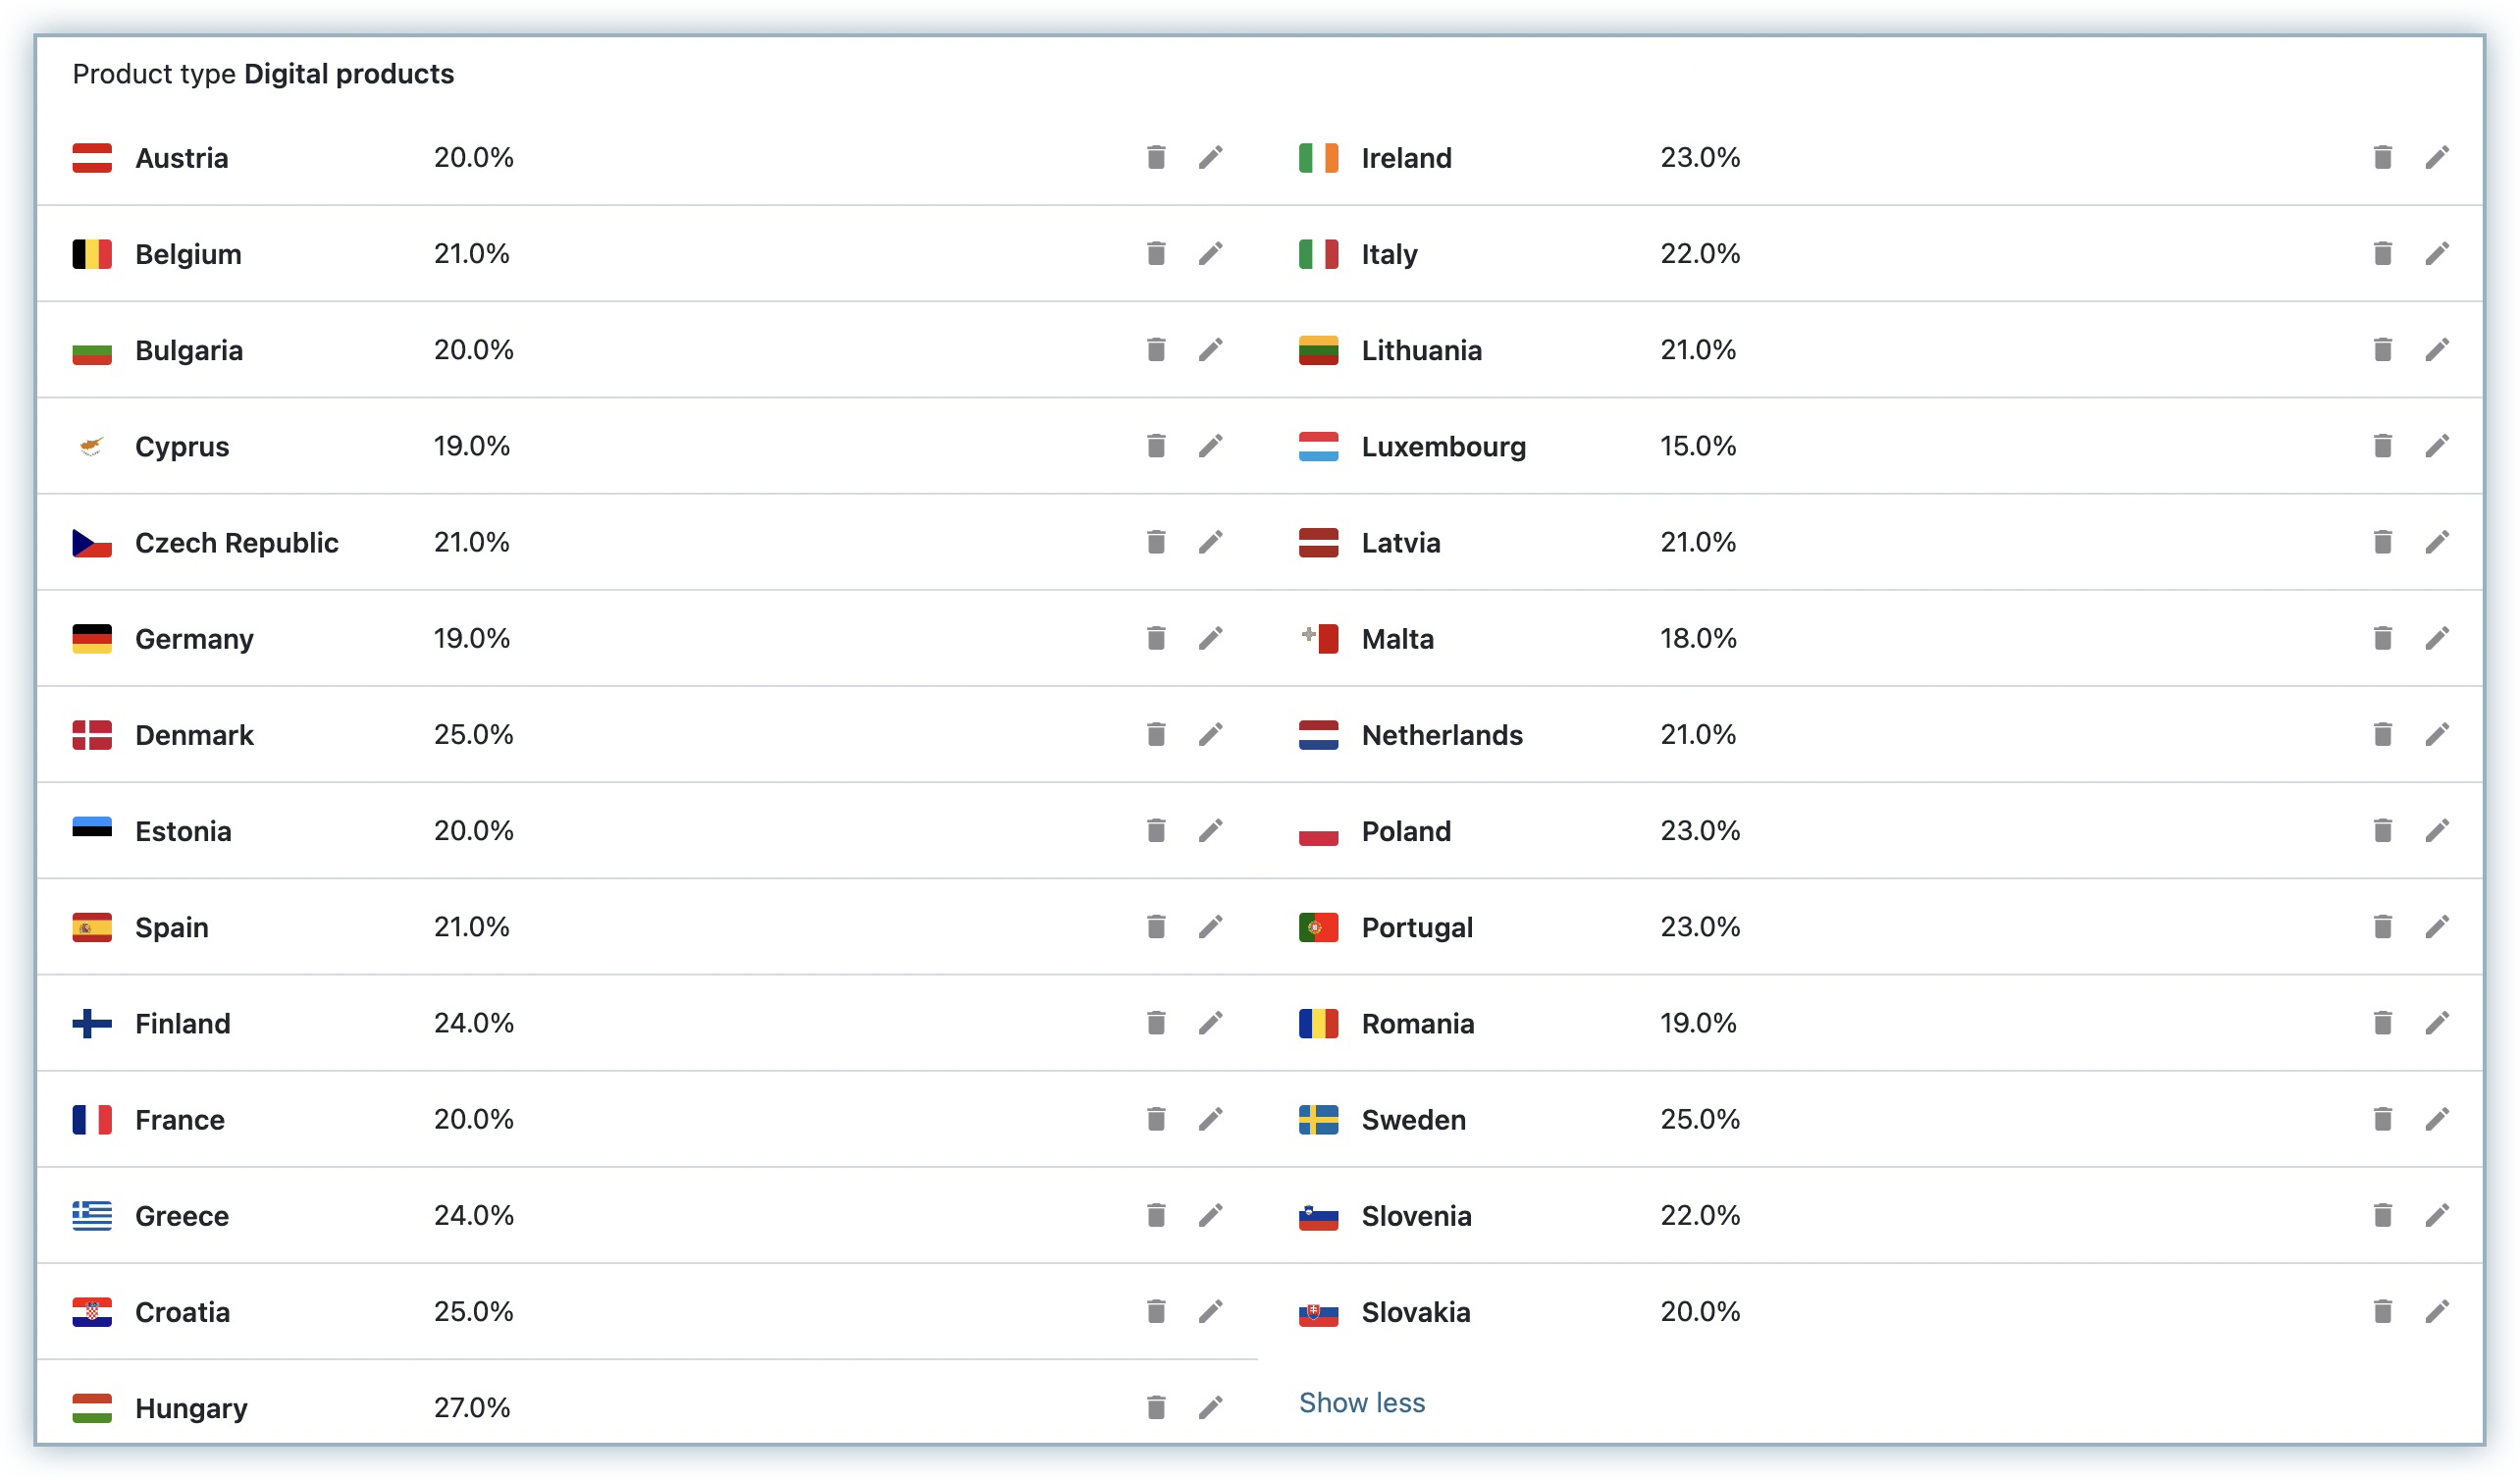Screen dimensions: 2520x1480
Task: Delete the Poland tax rate
Action: point(2382,830)
